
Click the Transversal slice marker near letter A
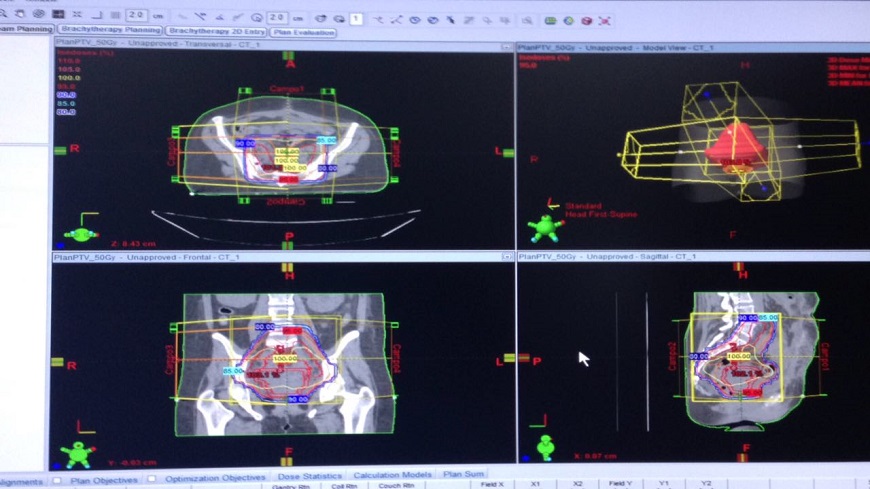pos(288,55)
